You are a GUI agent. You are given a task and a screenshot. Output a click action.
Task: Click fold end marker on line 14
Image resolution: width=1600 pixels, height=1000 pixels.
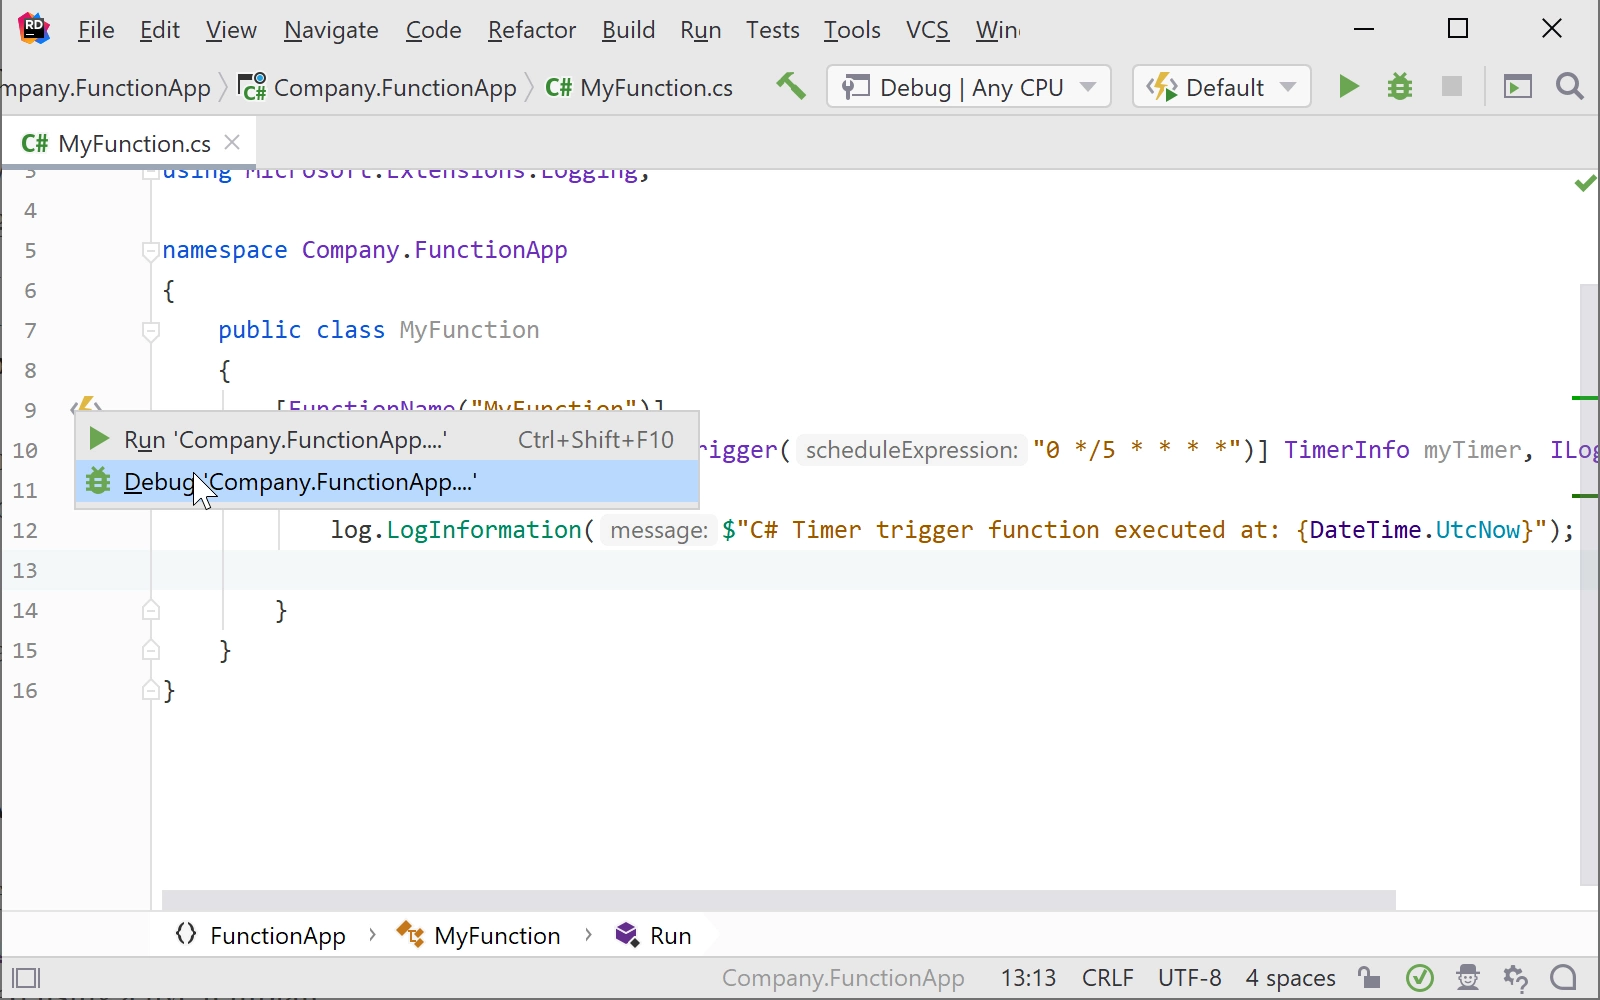pyautogui.click(x=151, y=610)
